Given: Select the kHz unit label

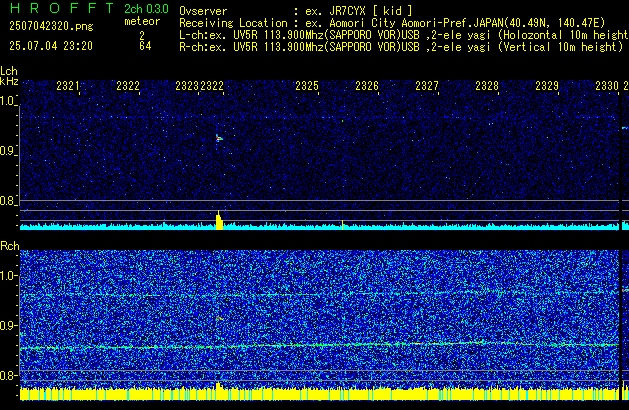Looking at the screenshot, I should point(9,81).
